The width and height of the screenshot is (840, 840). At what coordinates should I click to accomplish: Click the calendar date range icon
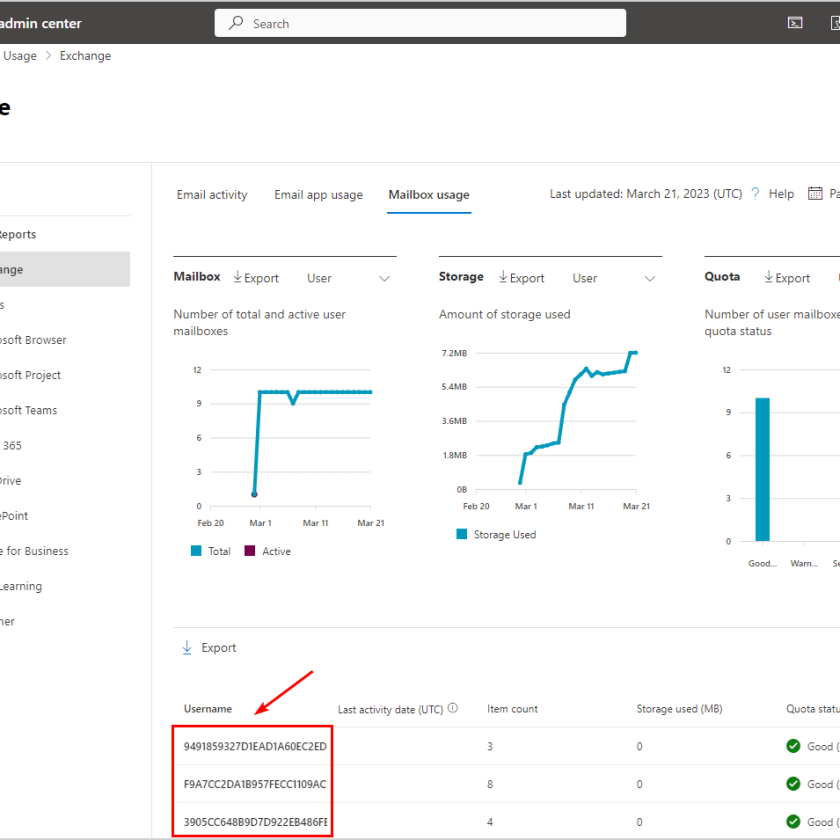(x=815, y=193)
